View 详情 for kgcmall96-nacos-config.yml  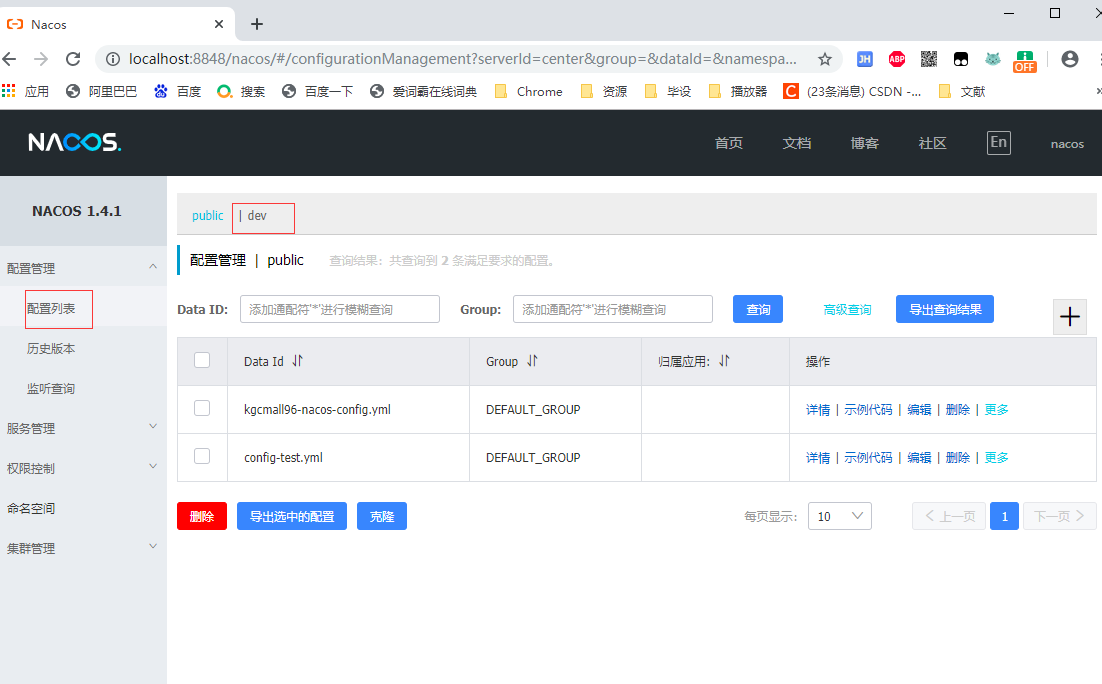click(818, 410)
